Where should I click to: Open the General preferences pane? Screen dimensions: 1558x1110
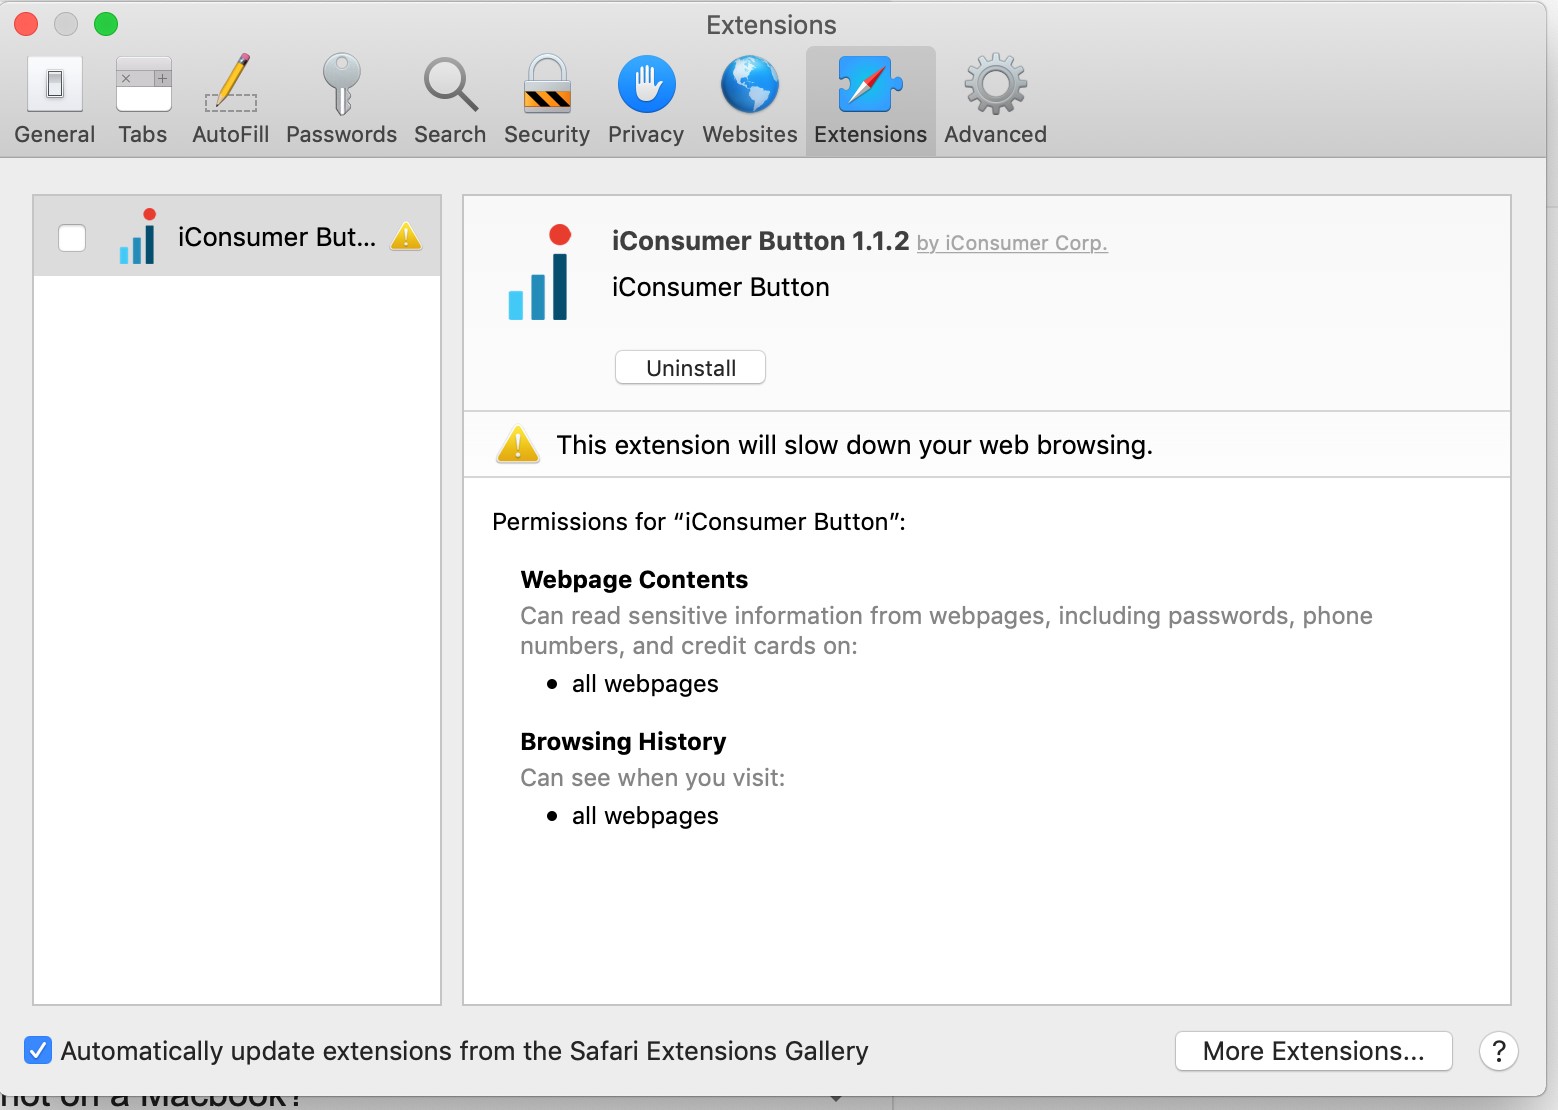coord(55,101)
